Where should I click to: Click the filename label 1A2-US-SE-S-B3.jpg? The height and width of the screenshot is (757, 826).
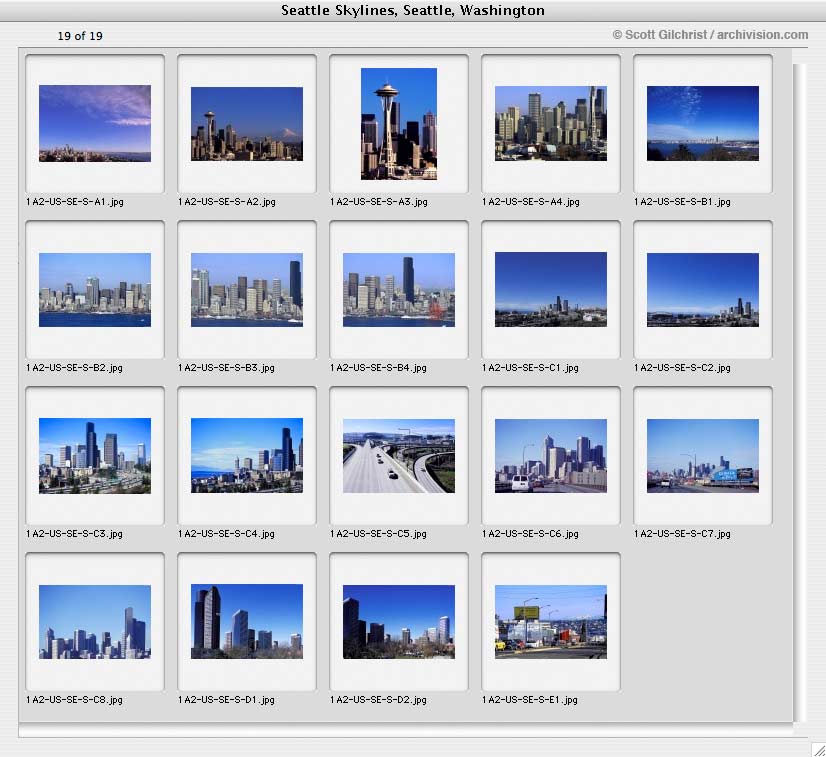[x=226, y=368]
